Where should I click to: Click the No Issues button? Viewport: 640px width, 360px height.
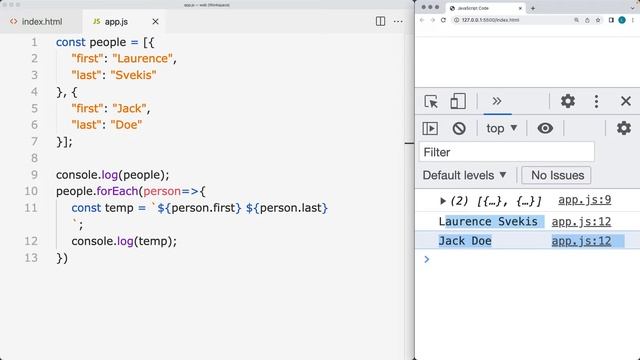[556, 176]
